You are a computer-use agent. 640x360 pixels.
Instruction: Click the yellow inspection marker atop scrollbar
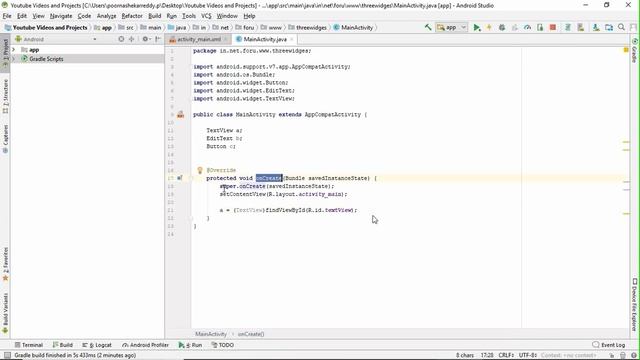point(626,50)
